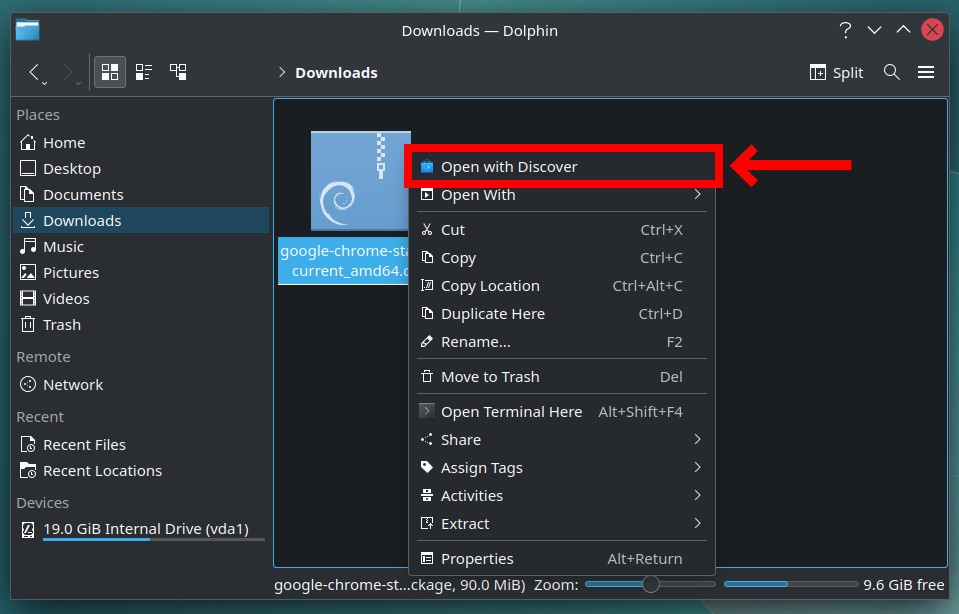Screen dimensions: 959x614
Task: Open Pictures in Places
Action: (141, 272)
